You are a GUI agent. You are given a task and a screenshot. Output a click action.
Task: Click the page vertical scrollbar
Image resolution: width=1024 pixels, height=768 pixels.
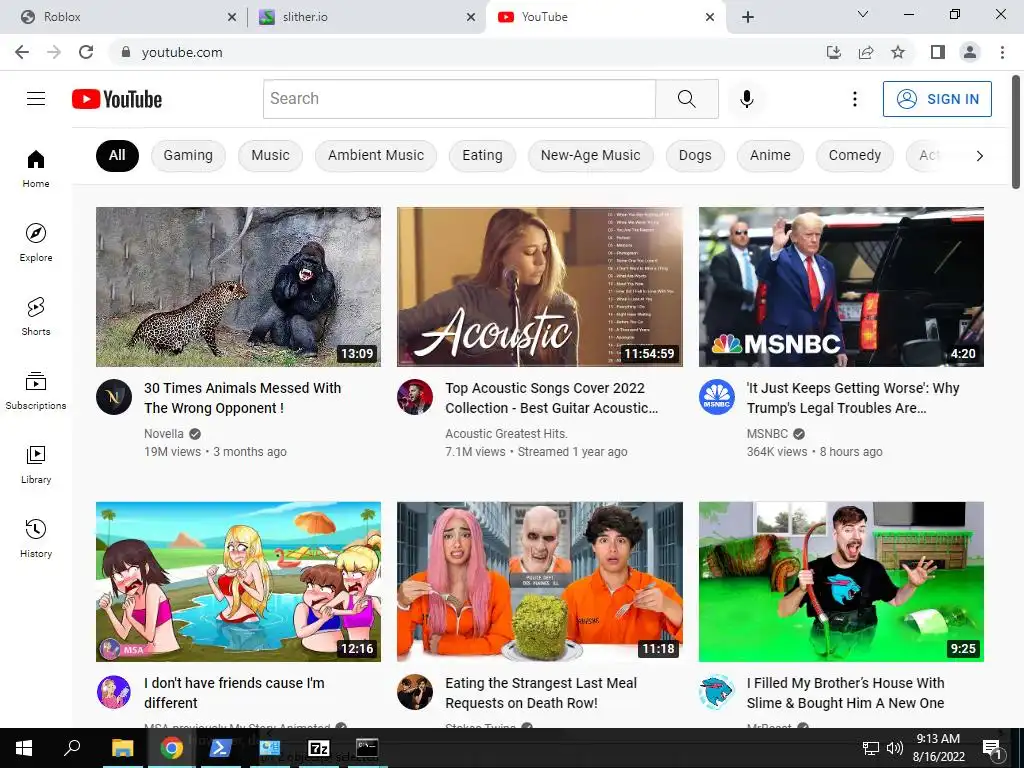tap(1016, 133)
